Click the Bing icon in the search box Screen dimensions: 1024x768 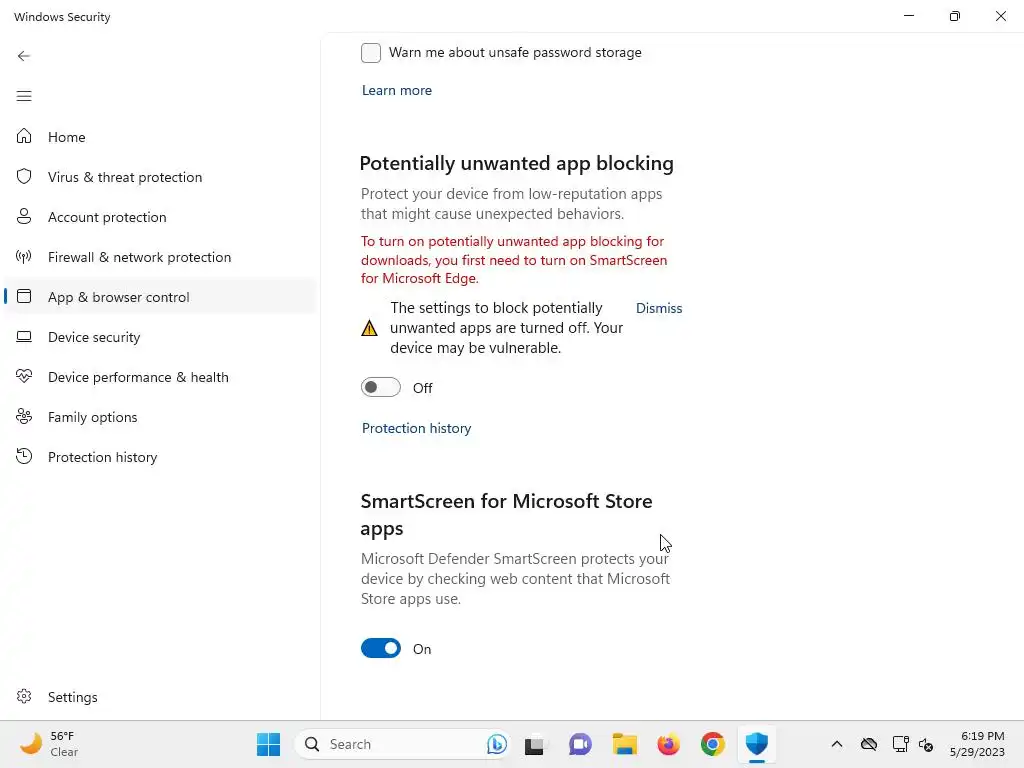pyautogui.click(x=497, y=744)
